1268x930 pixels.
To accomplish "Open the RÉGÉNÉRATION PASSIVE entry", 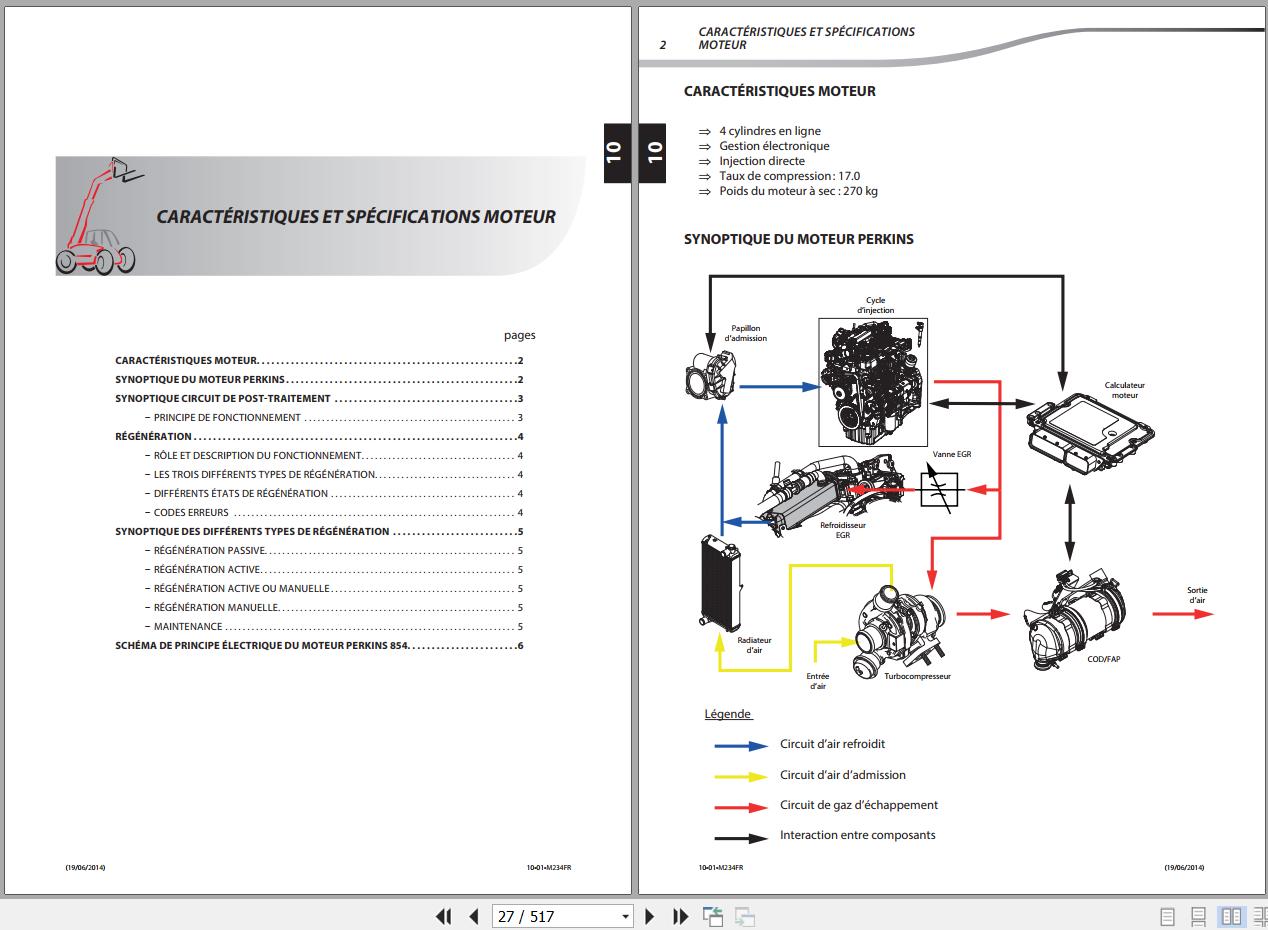I will (333, 551).
